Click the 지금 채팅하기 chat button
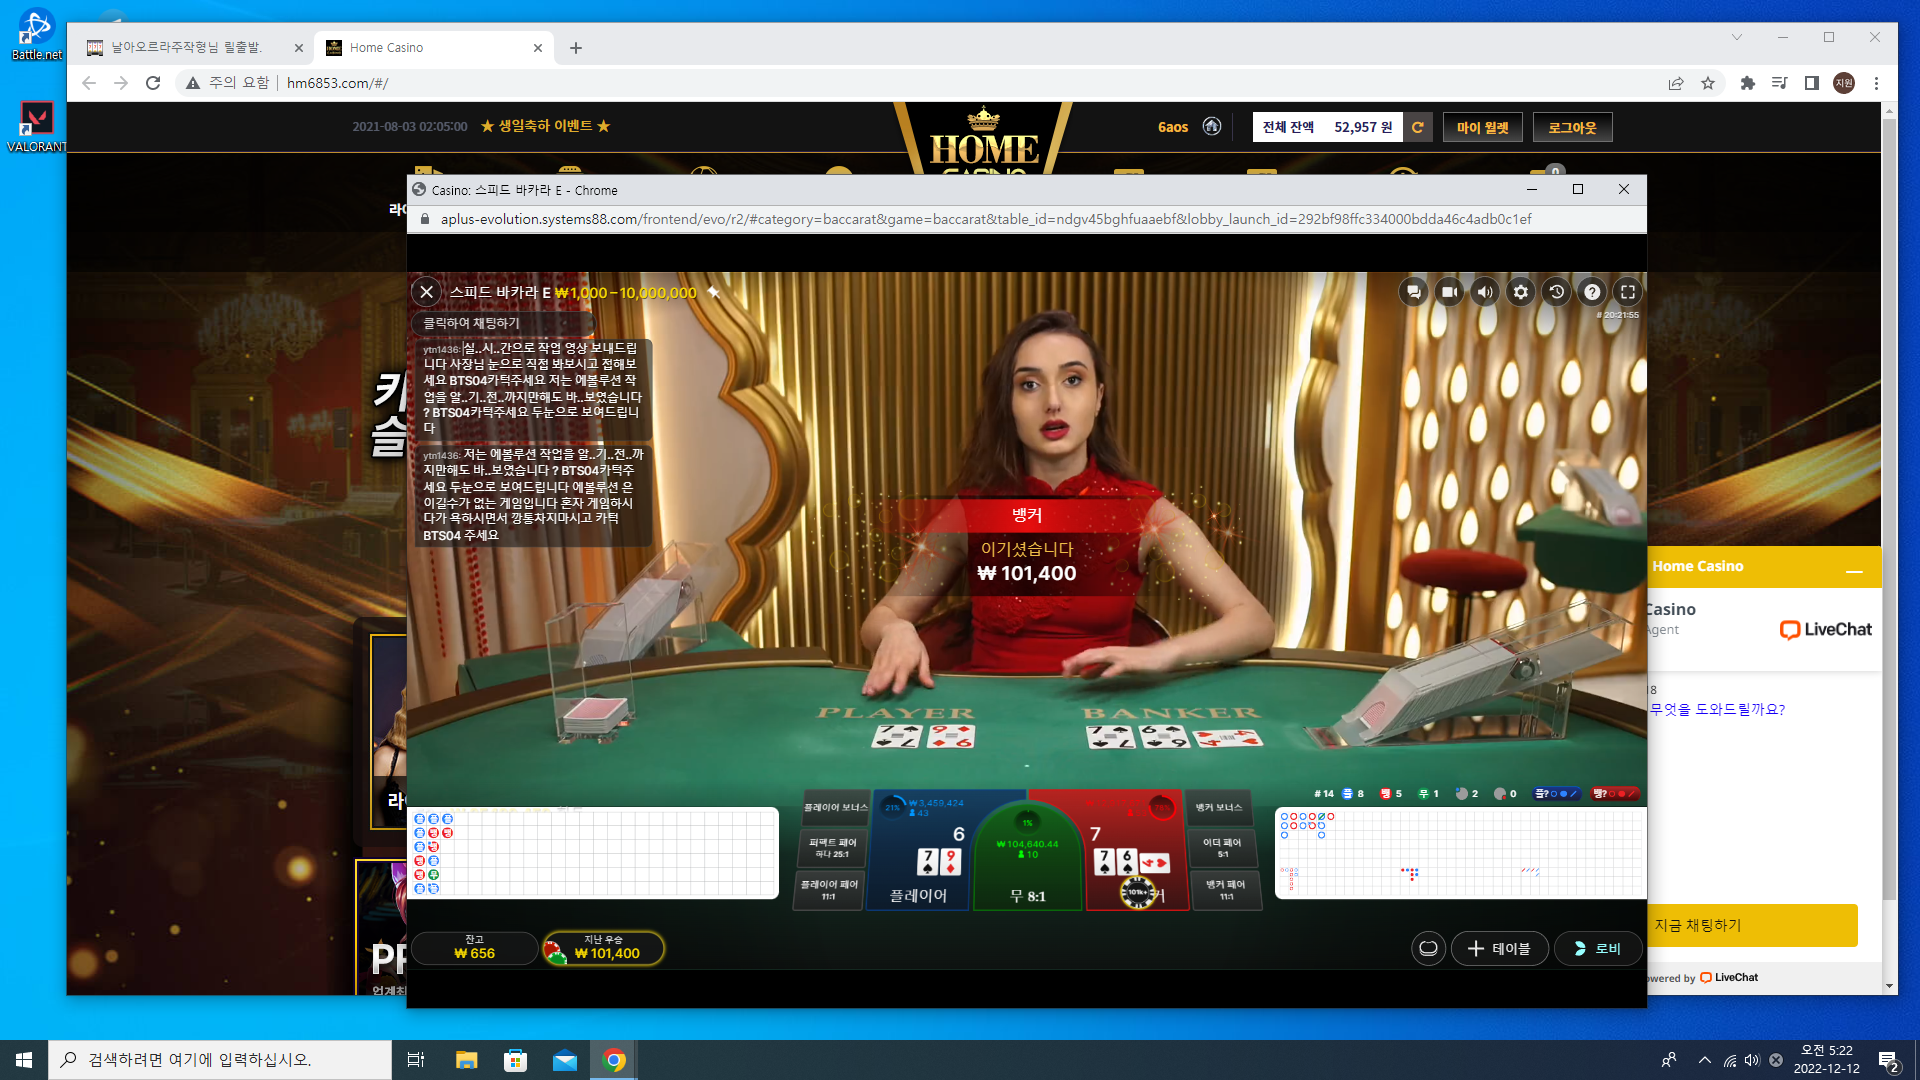1920x1080 pixels. 1753,926
